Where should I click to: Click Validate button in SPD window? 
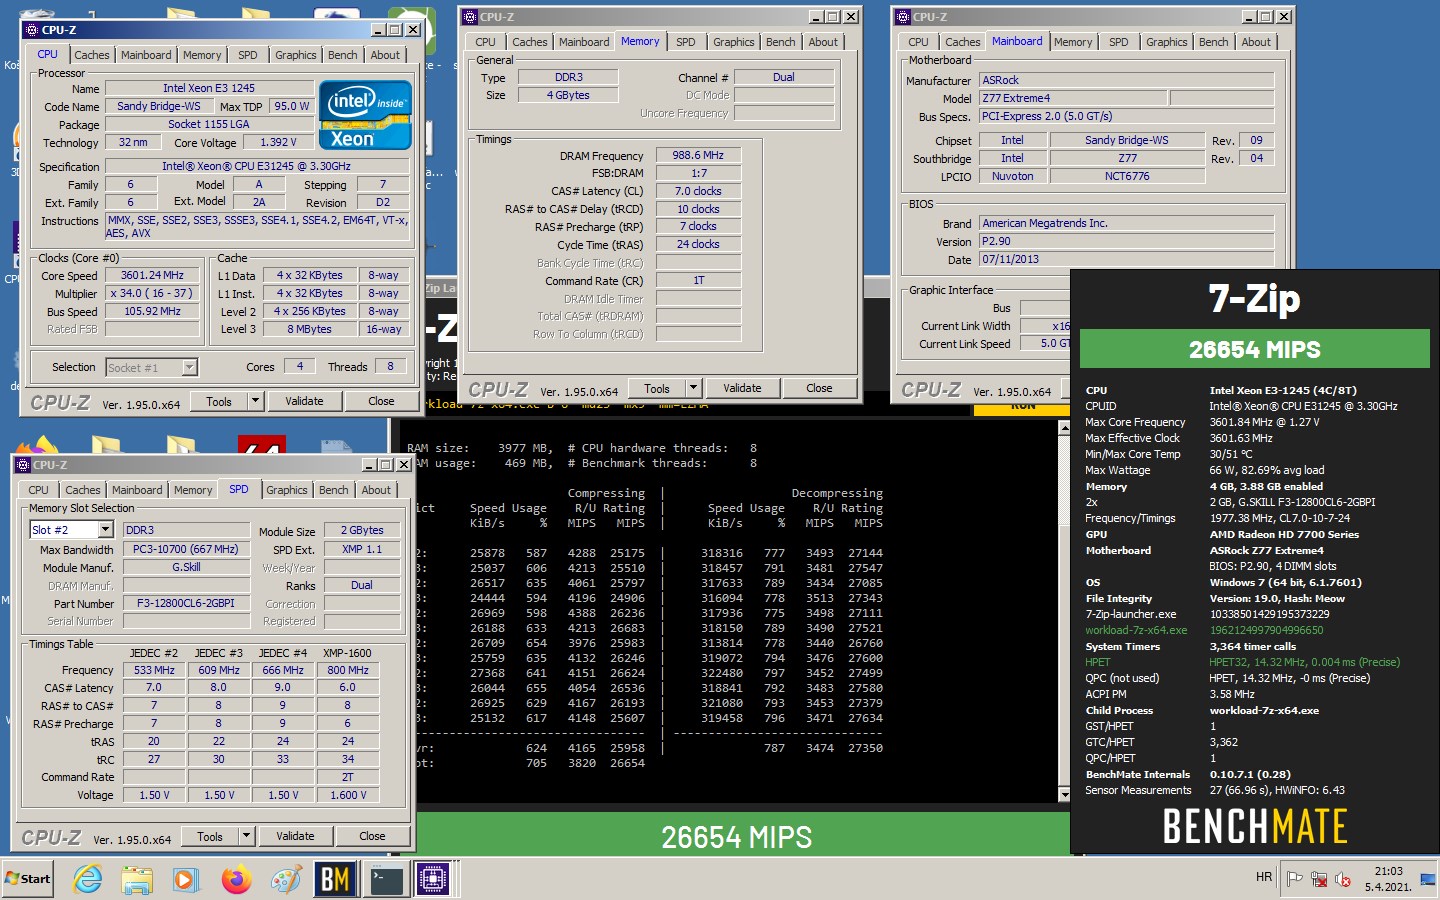click(x=295, y=836)
